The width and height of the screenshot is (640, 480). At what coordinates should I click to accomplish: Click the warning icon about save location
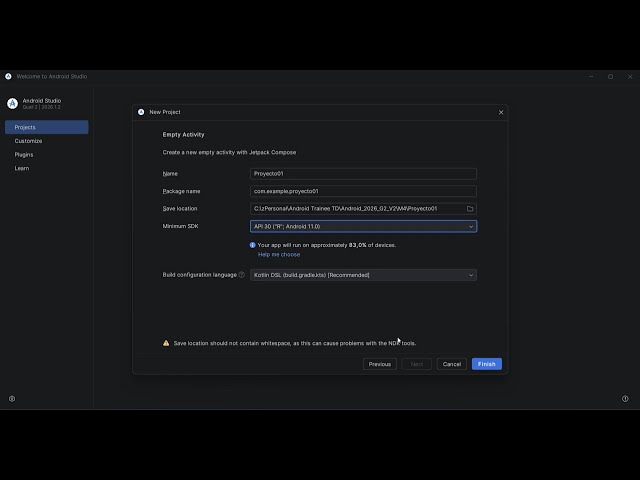tap(166, 343)
